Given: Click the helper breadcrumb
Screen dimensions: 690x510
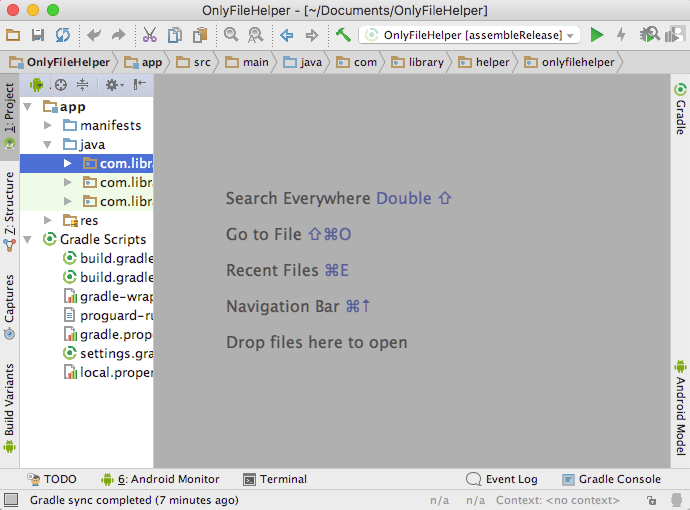Looking at the screenshot, I should pos(484,62).
